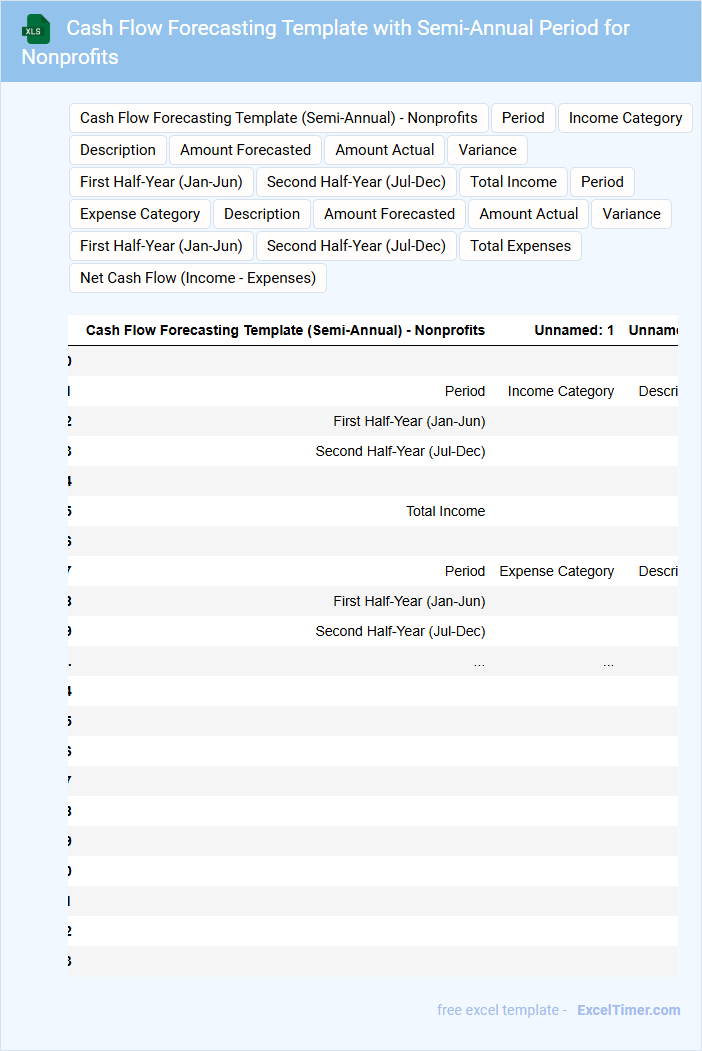Click bold table header 'Cash Flow Forecasting Template (Semi-Annual) - Nonprofits'
This screenshot has height=1051, width=702.
(x=285, y=330)
